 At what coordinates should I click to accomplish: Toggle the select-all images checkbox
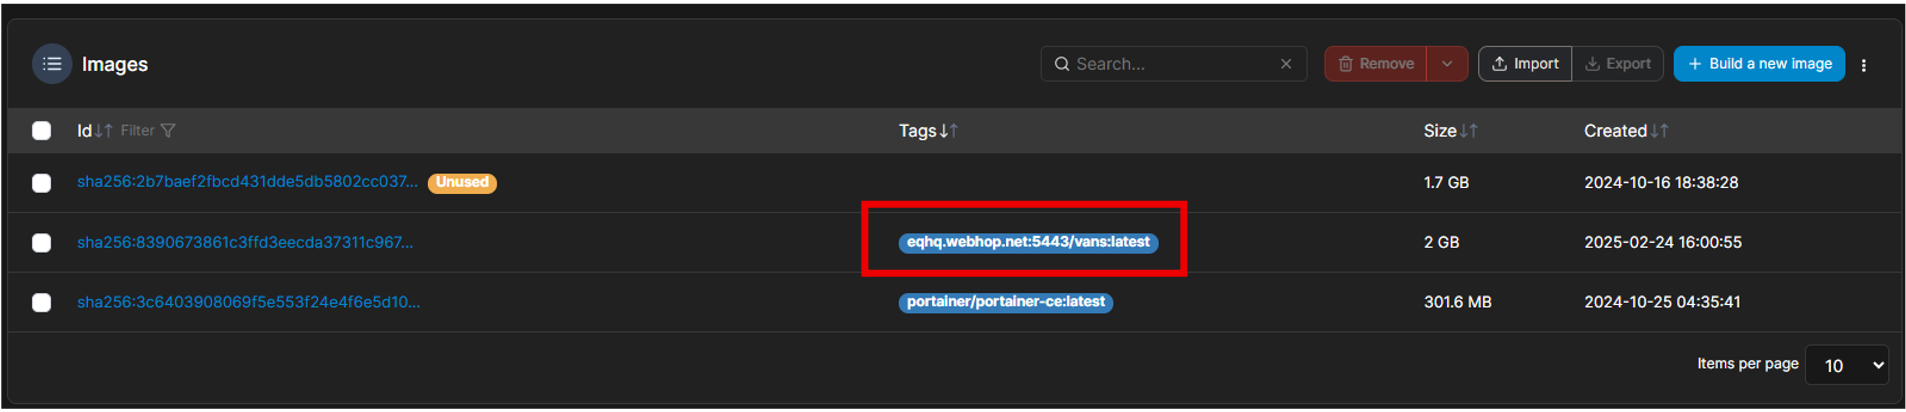tap(42, 131)
